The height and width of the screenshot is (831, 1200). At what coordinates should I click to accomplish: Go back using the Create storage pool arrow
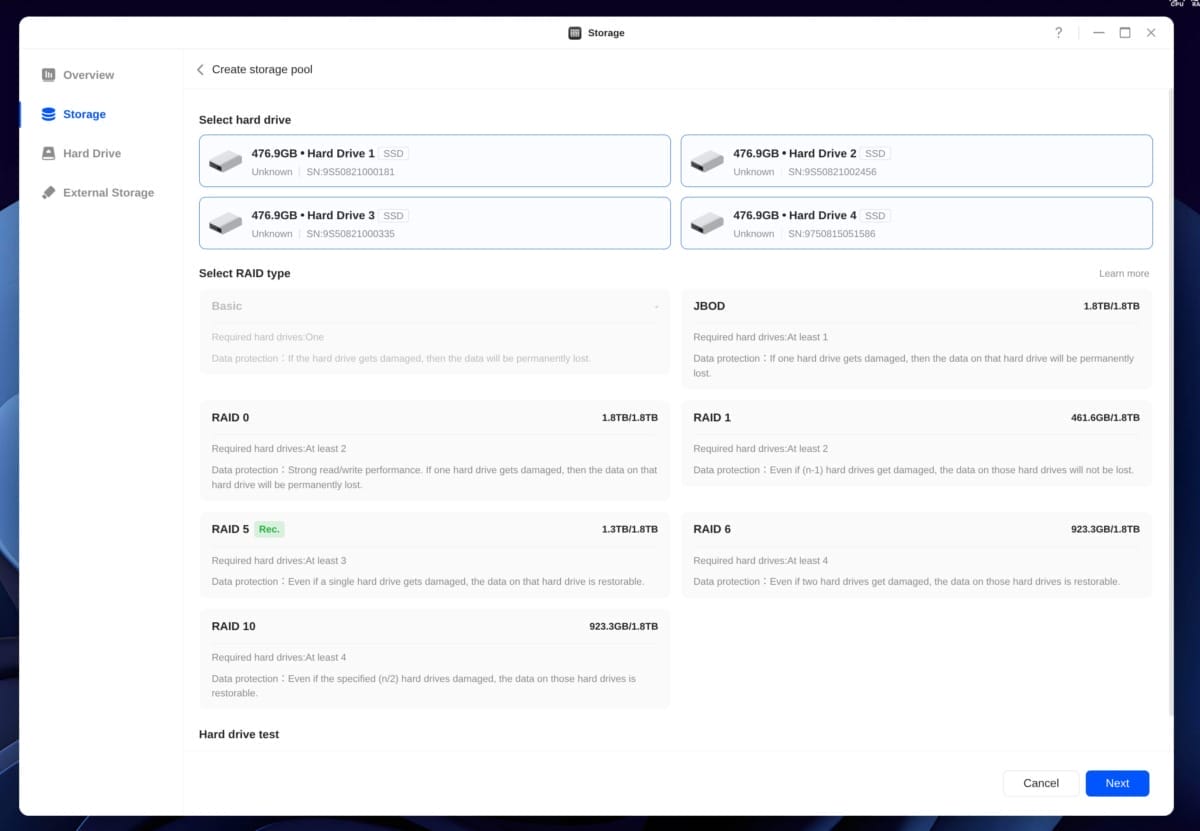click(201, 70)
